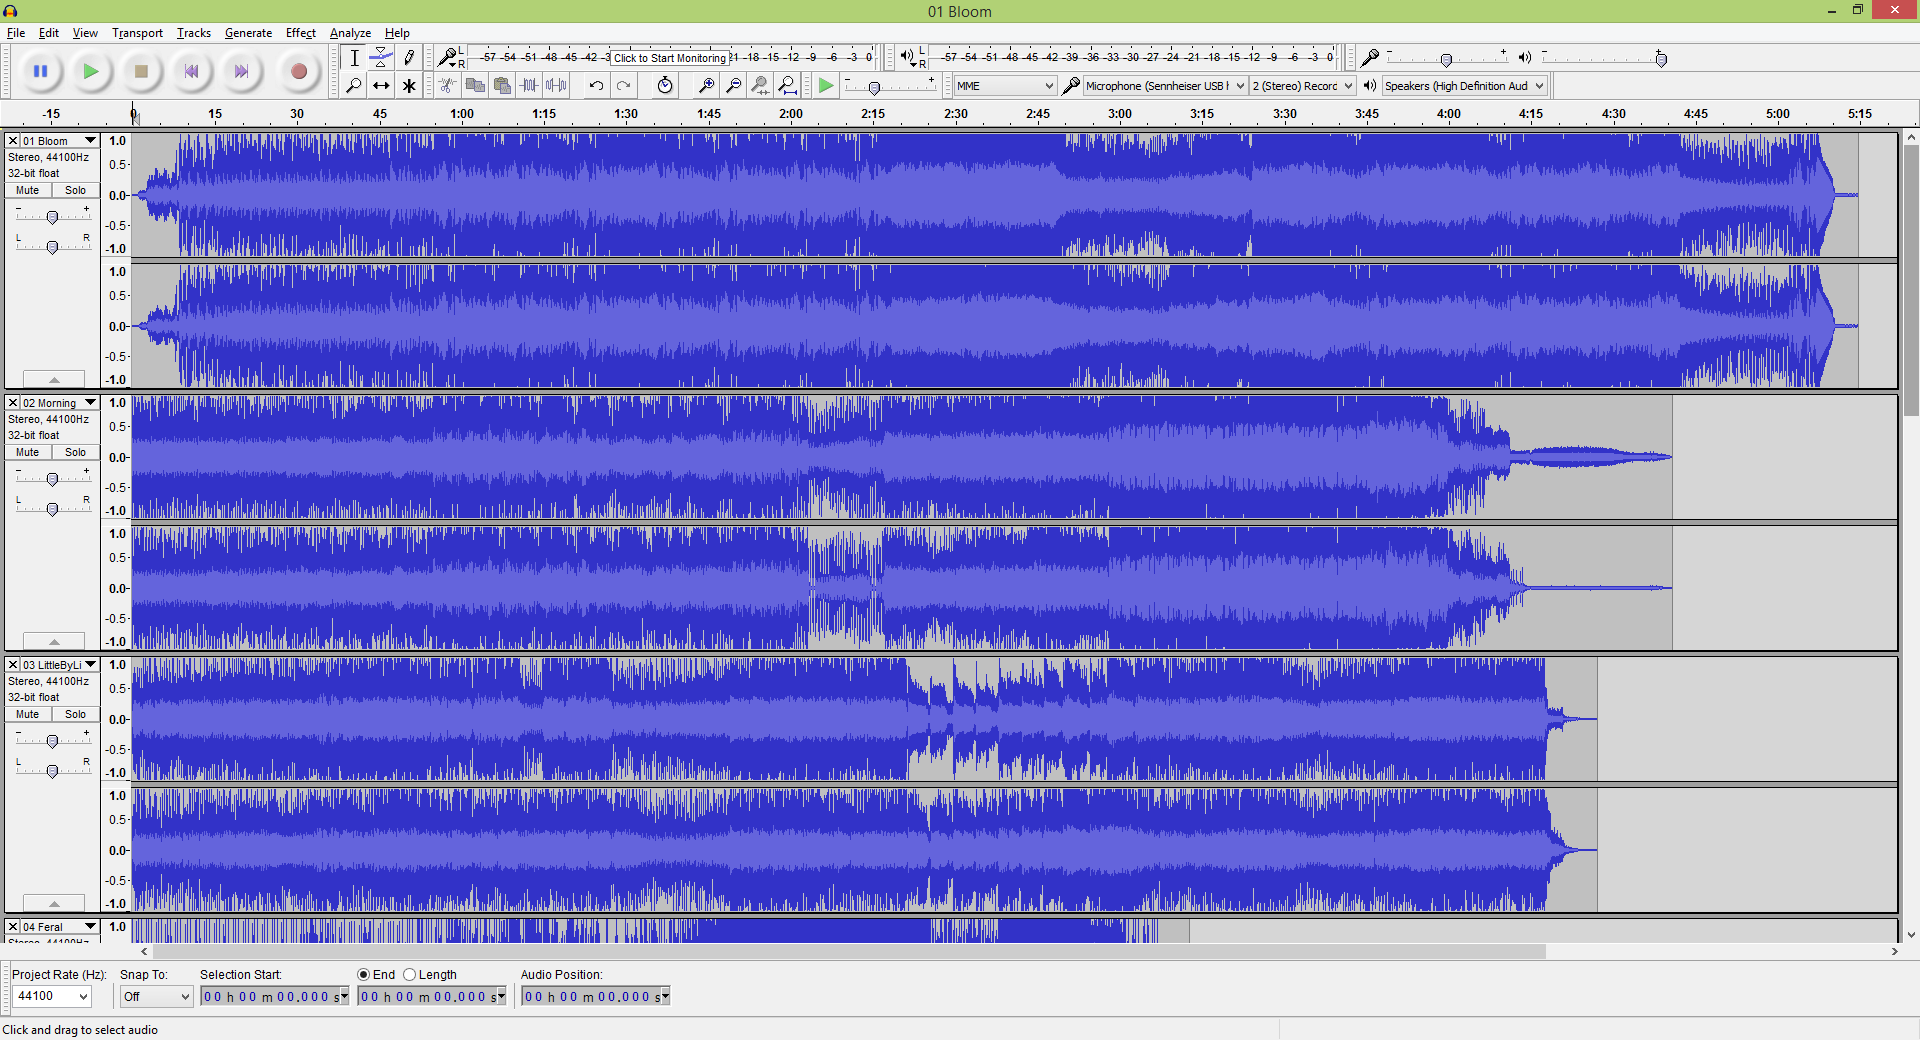This screenshot has width=1920, height=1040.
Task: Close the 03 LittleByLi track
Action: click(x=13, y=665)
